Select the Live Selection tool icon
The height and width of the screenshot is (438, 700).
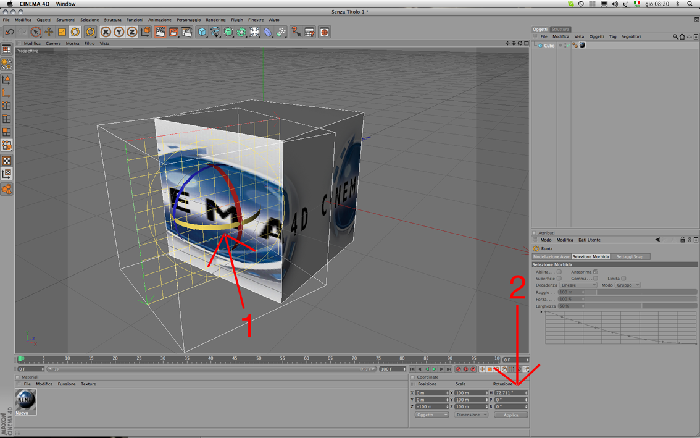(x=36, y=32)
